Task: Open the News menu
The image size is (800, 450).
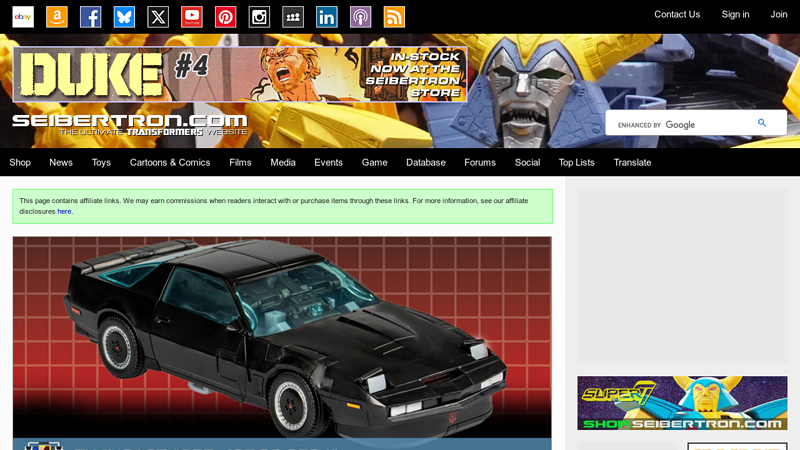Action: coord(61,162)
